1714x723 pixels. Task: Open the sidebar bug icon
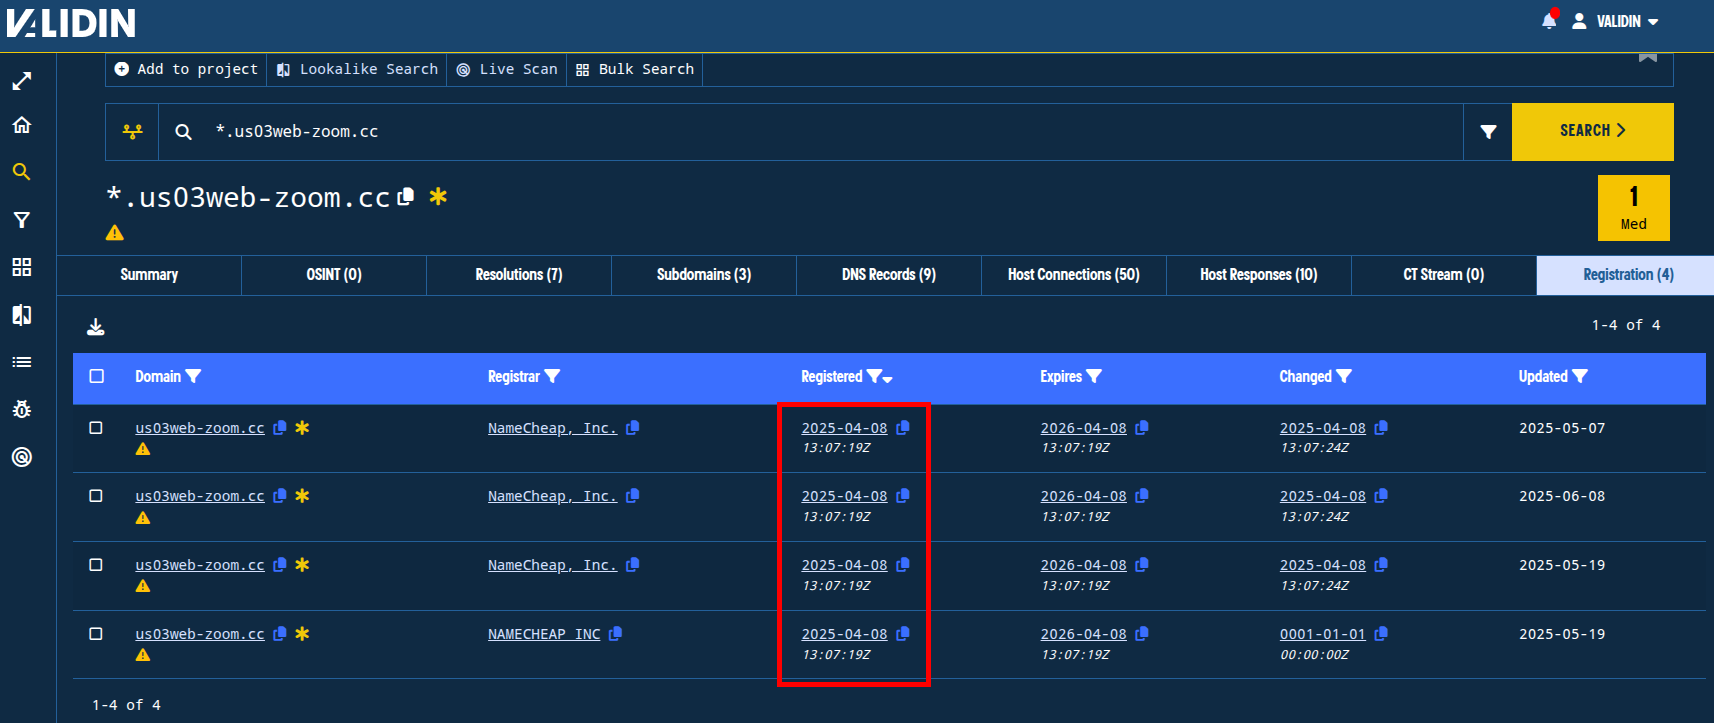point(22,409)
